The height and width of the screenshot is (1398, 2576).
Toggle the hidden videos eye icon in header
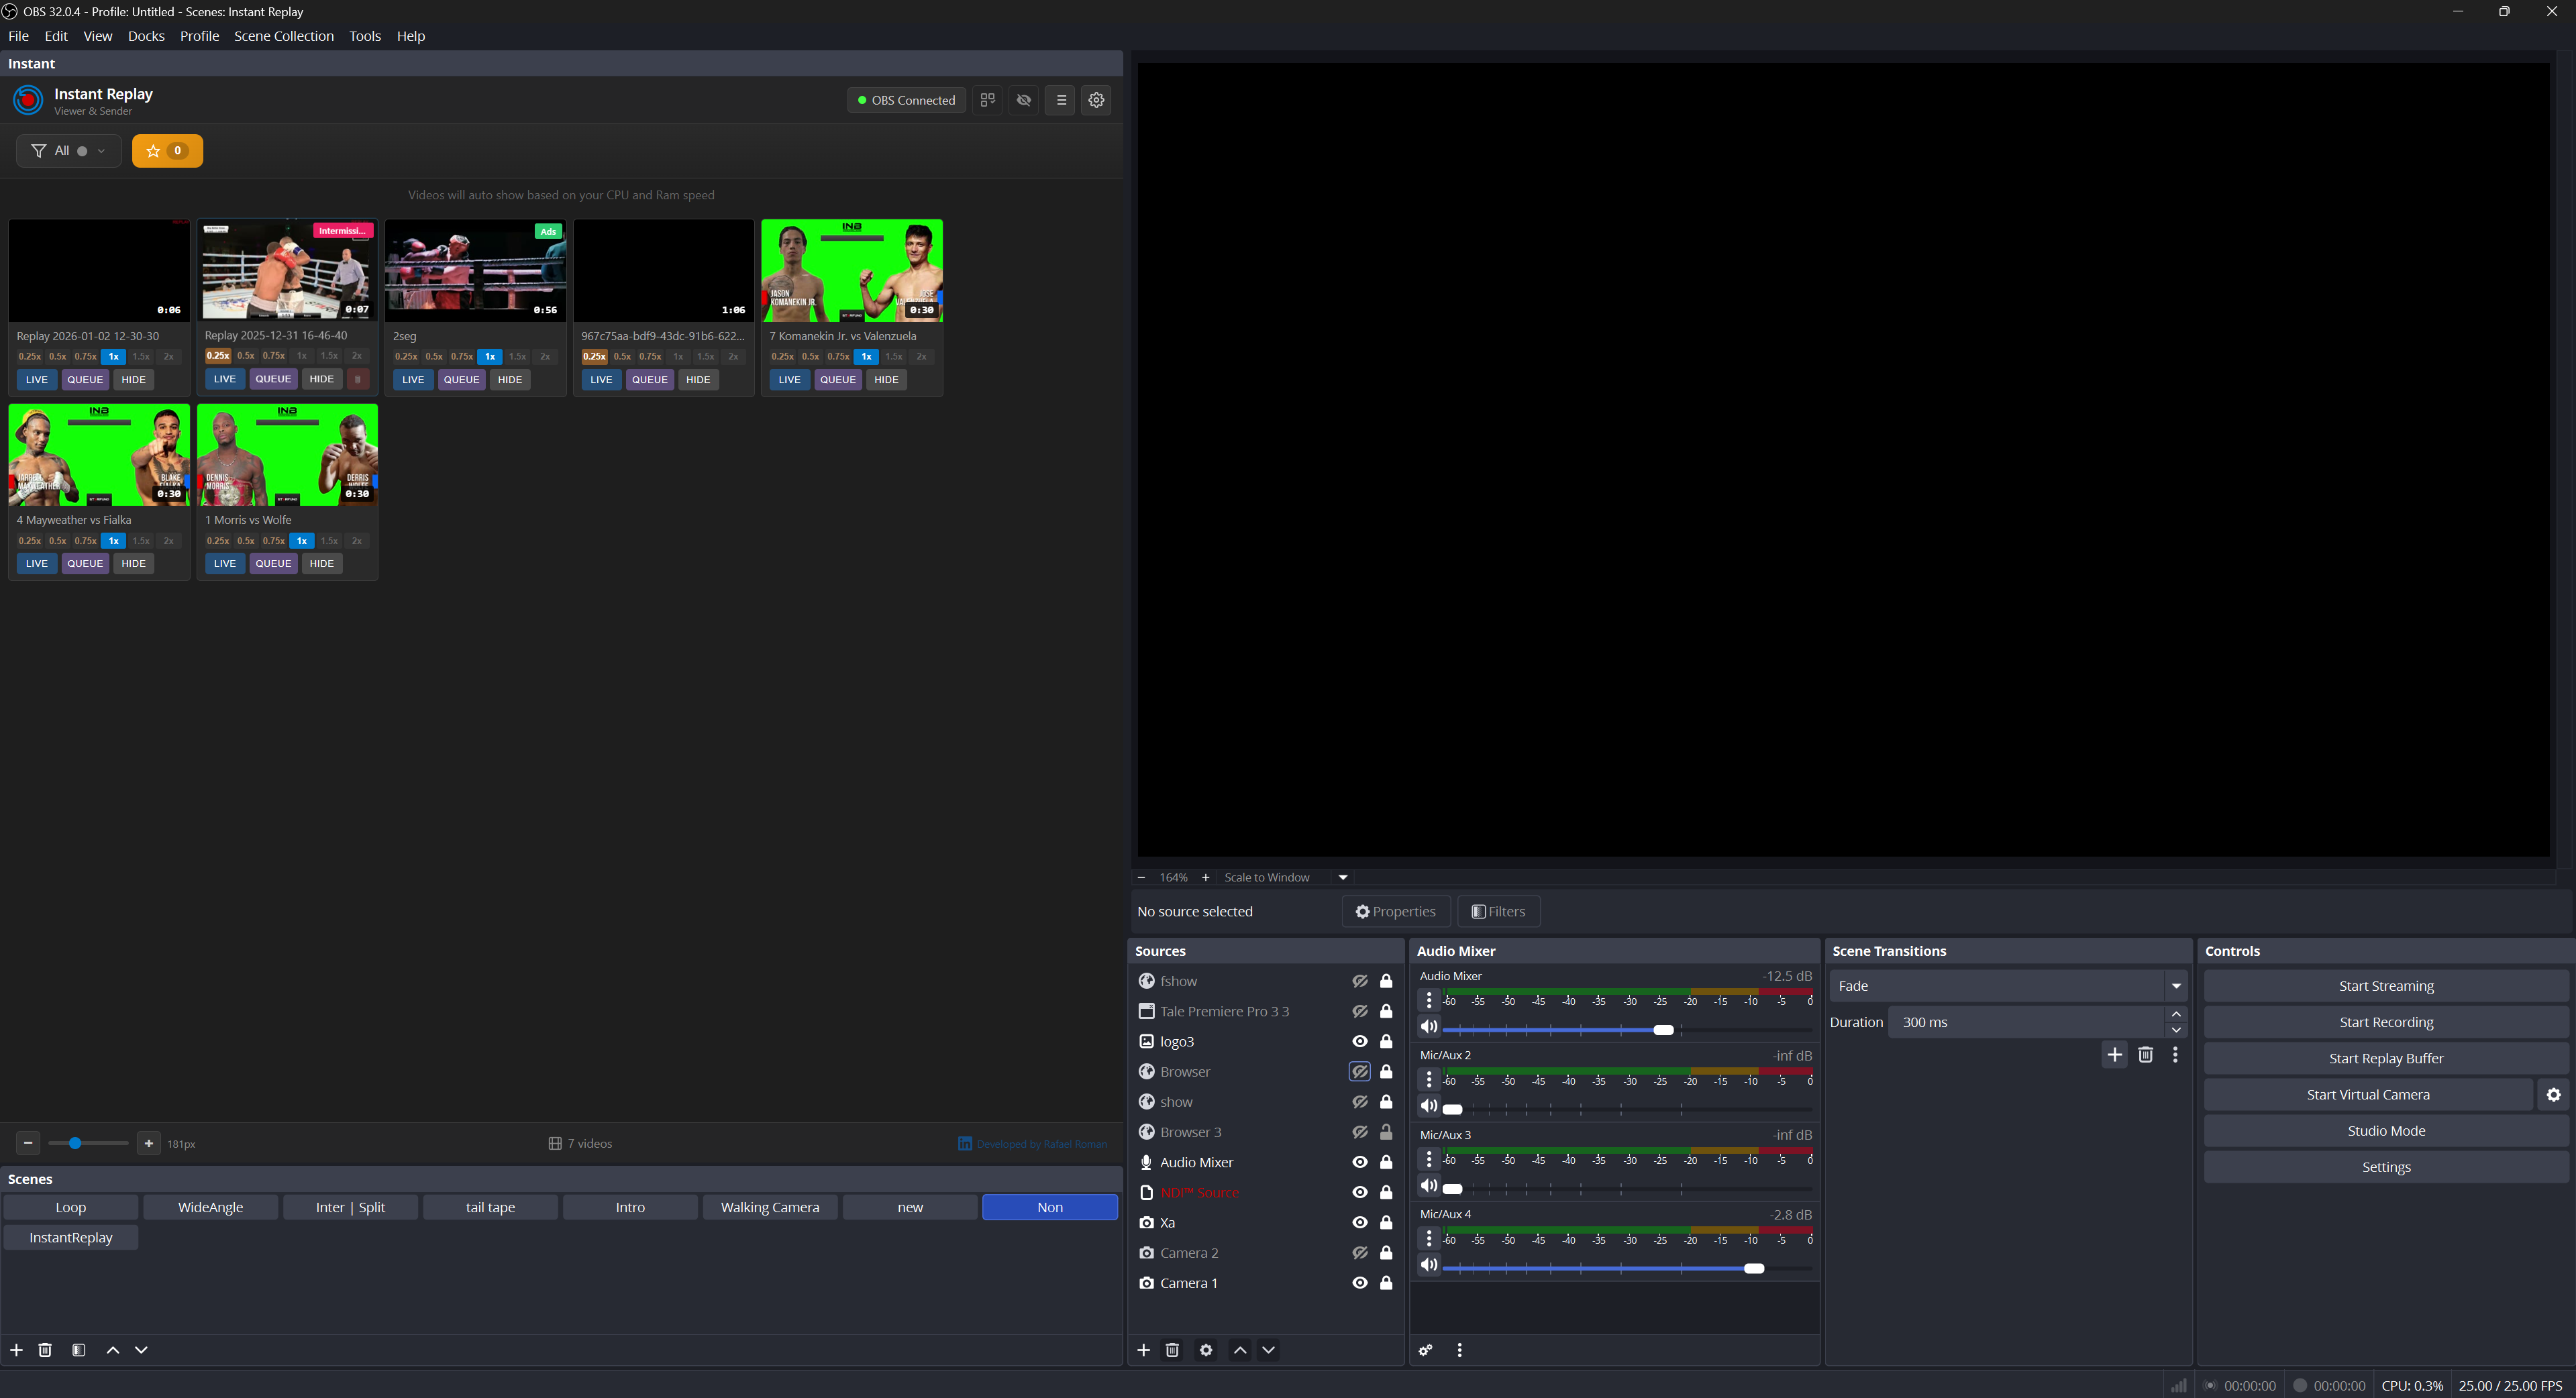(x=1024, y=100)
